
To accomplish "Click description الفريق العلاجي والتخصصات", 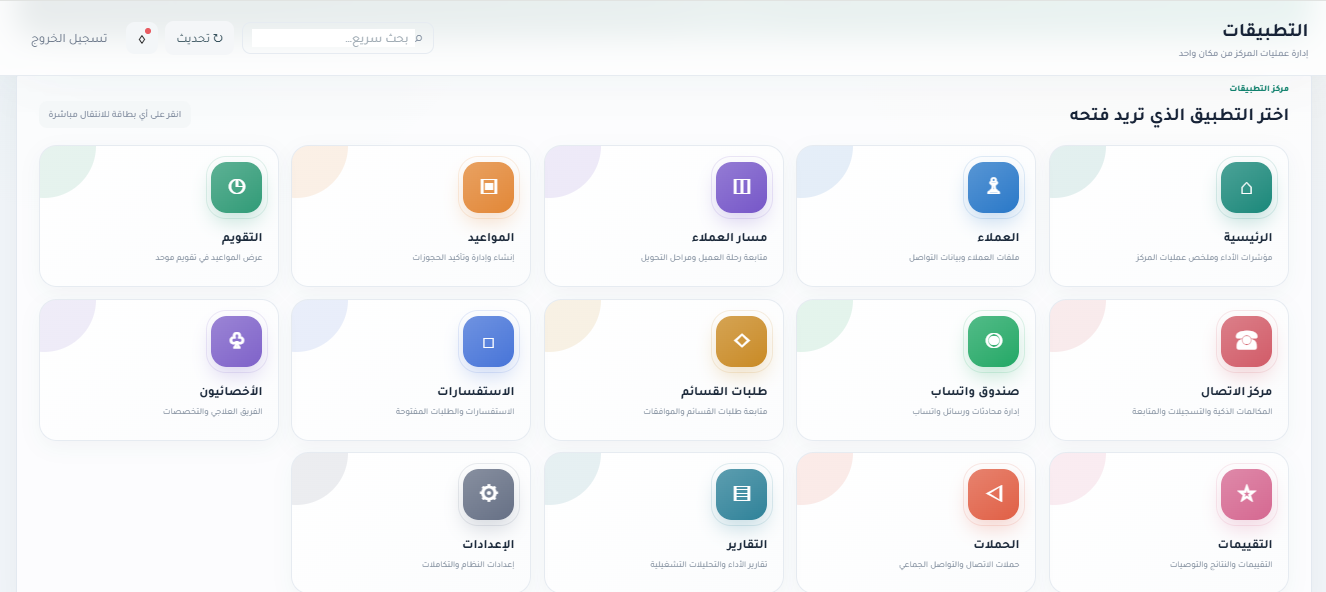I will tap(213, 411).
